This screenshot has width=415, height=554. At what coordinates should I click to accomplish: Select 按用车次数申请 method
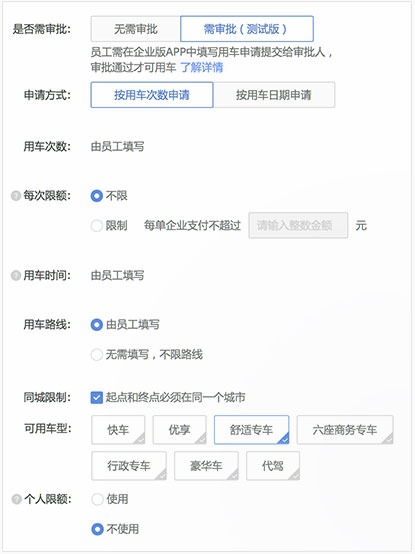click(x=152, y=95)
